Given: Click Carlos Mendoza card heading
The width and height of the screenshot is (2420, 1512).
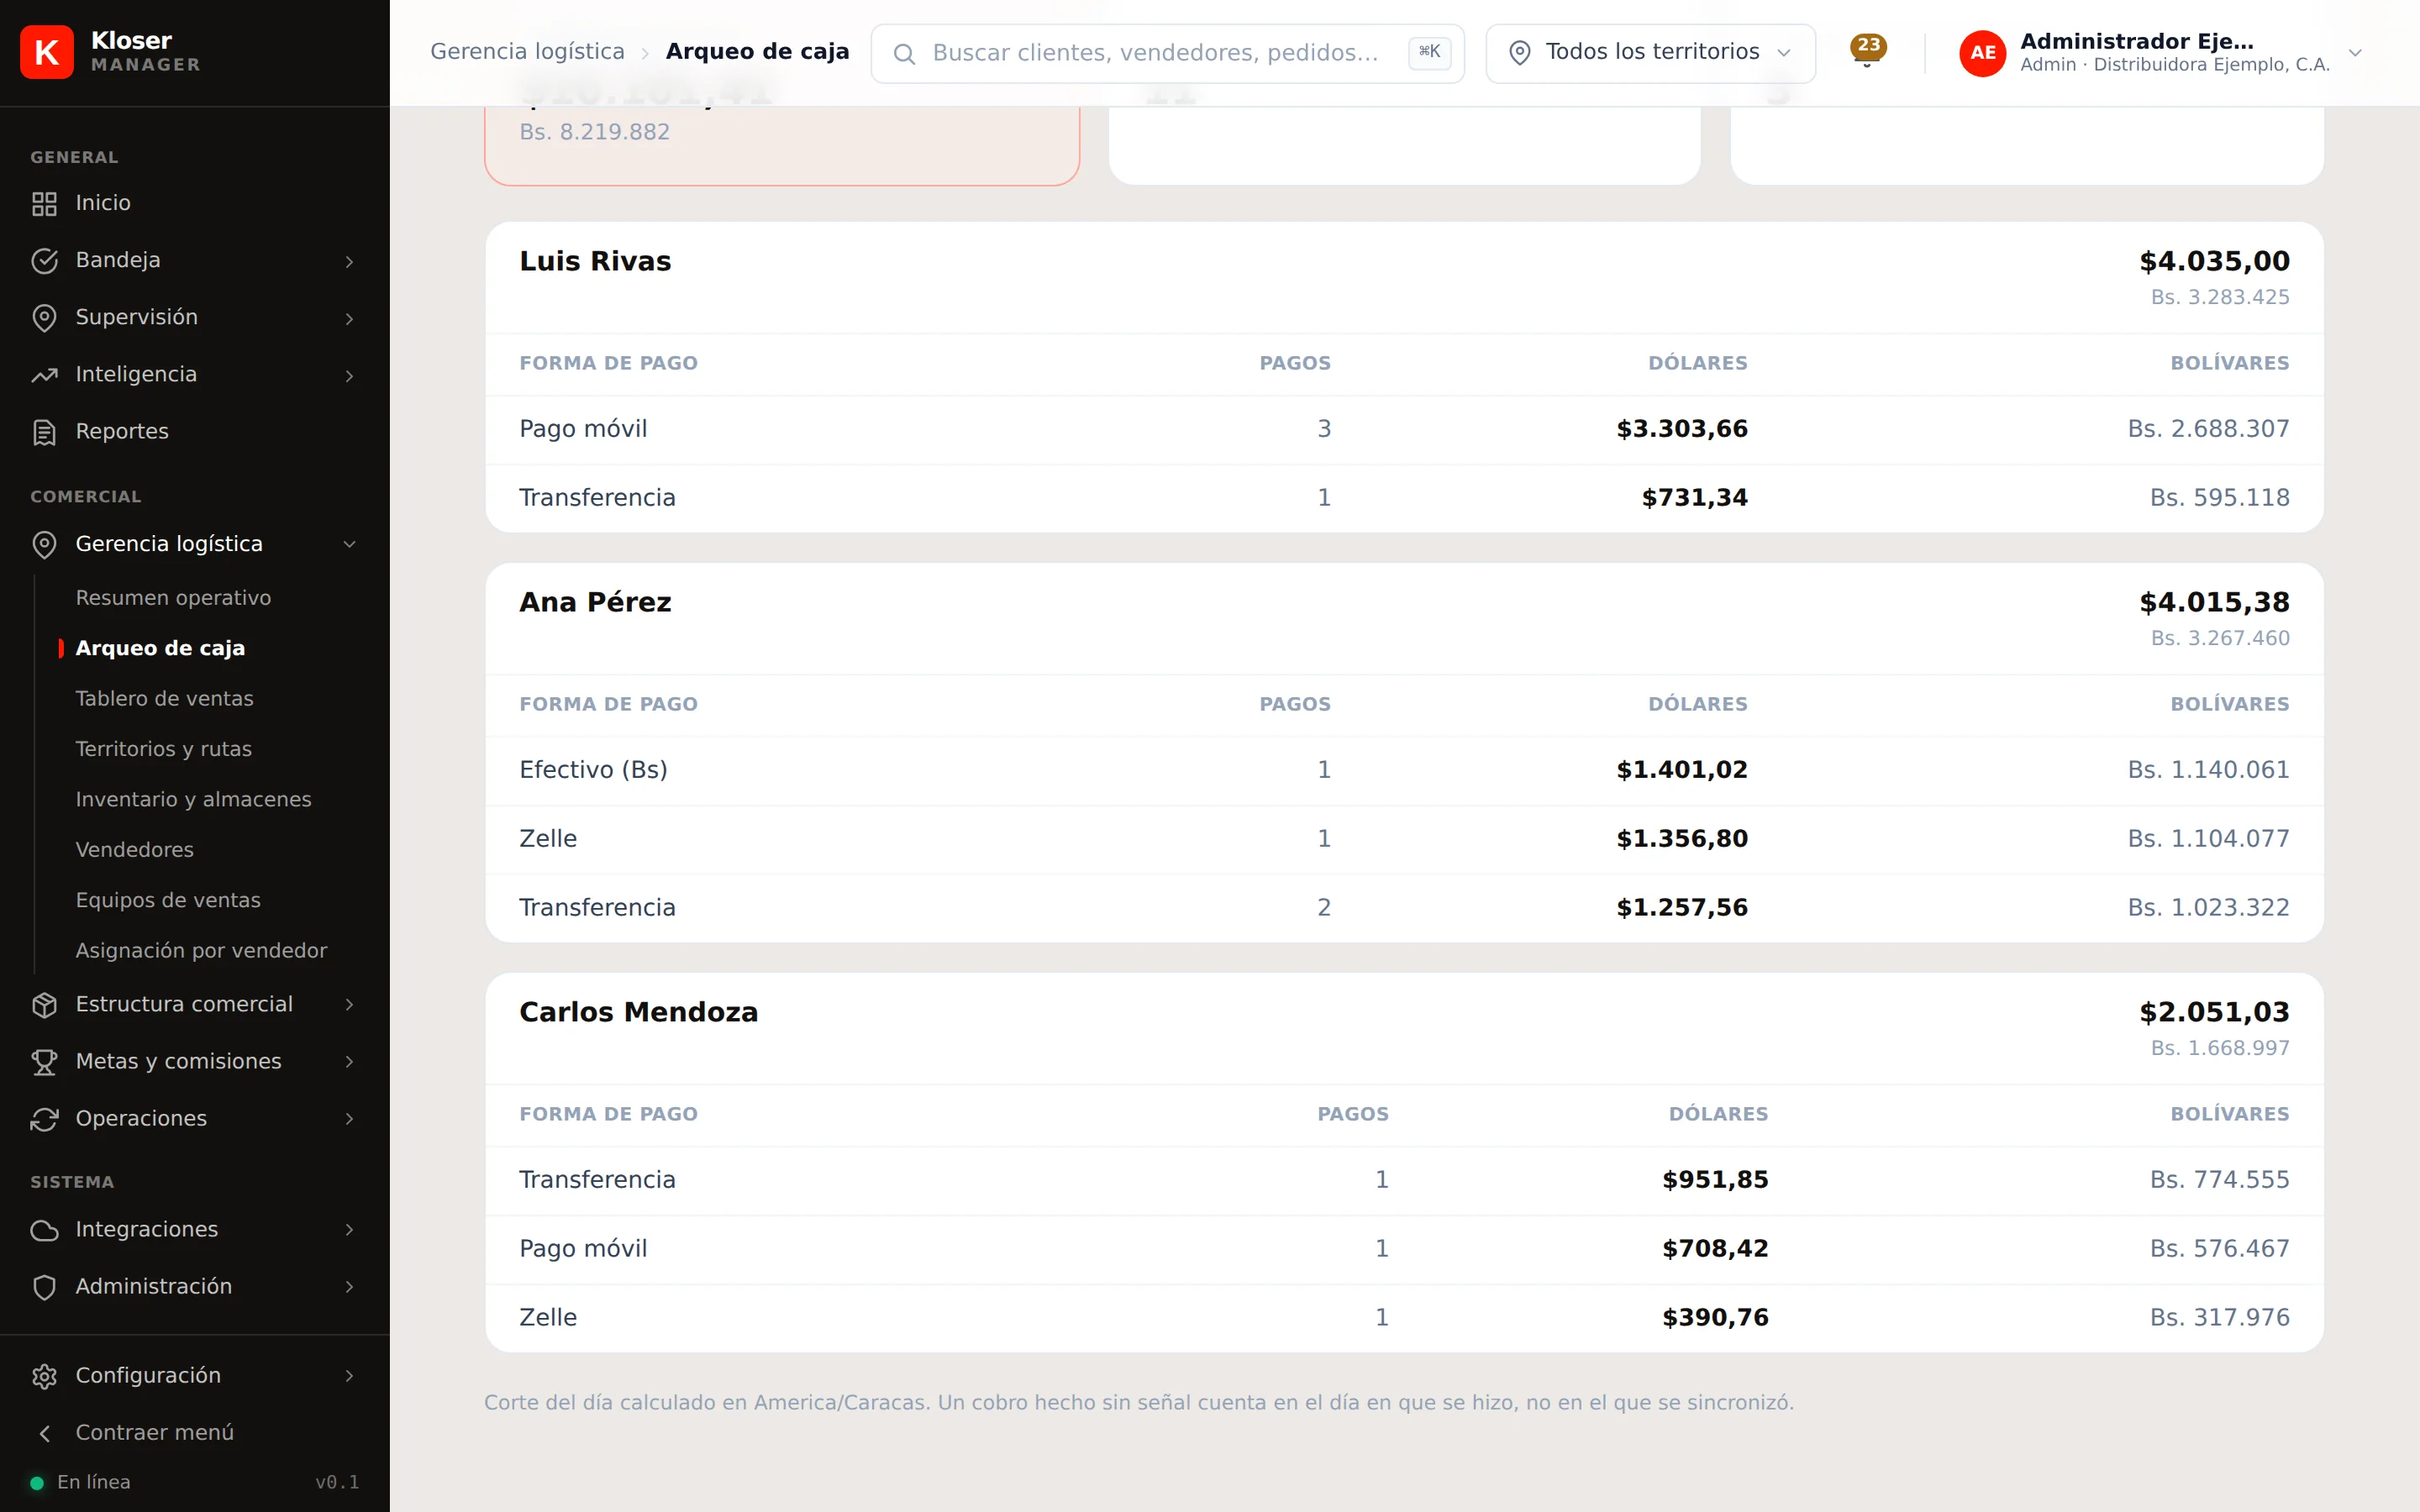Looking at the screenshot, I should click(x=638, y=1012).
